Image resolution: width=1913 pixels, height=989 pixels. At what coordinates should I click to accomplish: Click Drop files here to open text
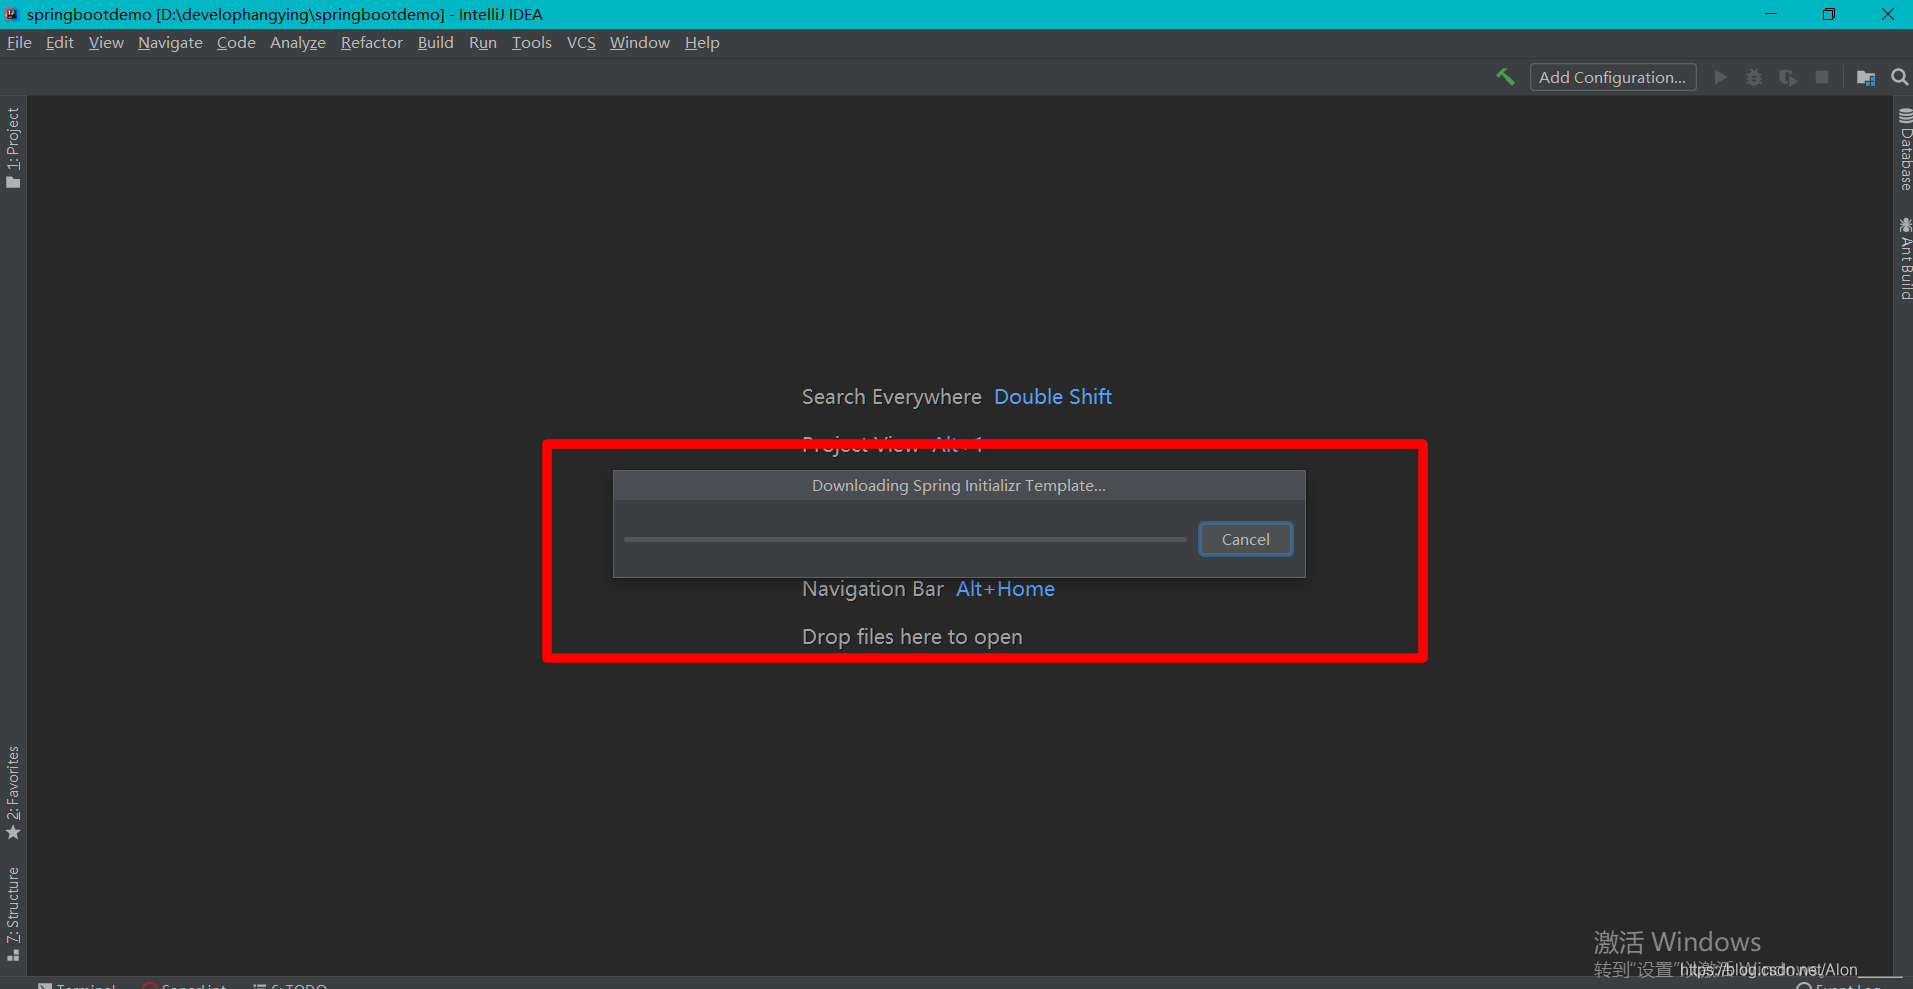coord(912,637)
